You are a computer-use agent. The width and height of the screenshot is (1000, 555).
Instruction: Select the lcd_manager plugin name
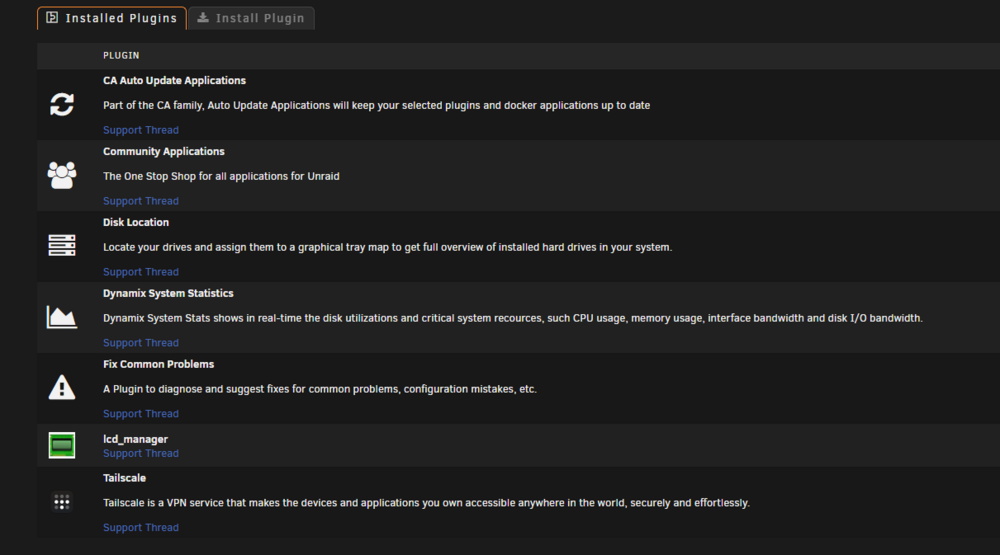135,439
